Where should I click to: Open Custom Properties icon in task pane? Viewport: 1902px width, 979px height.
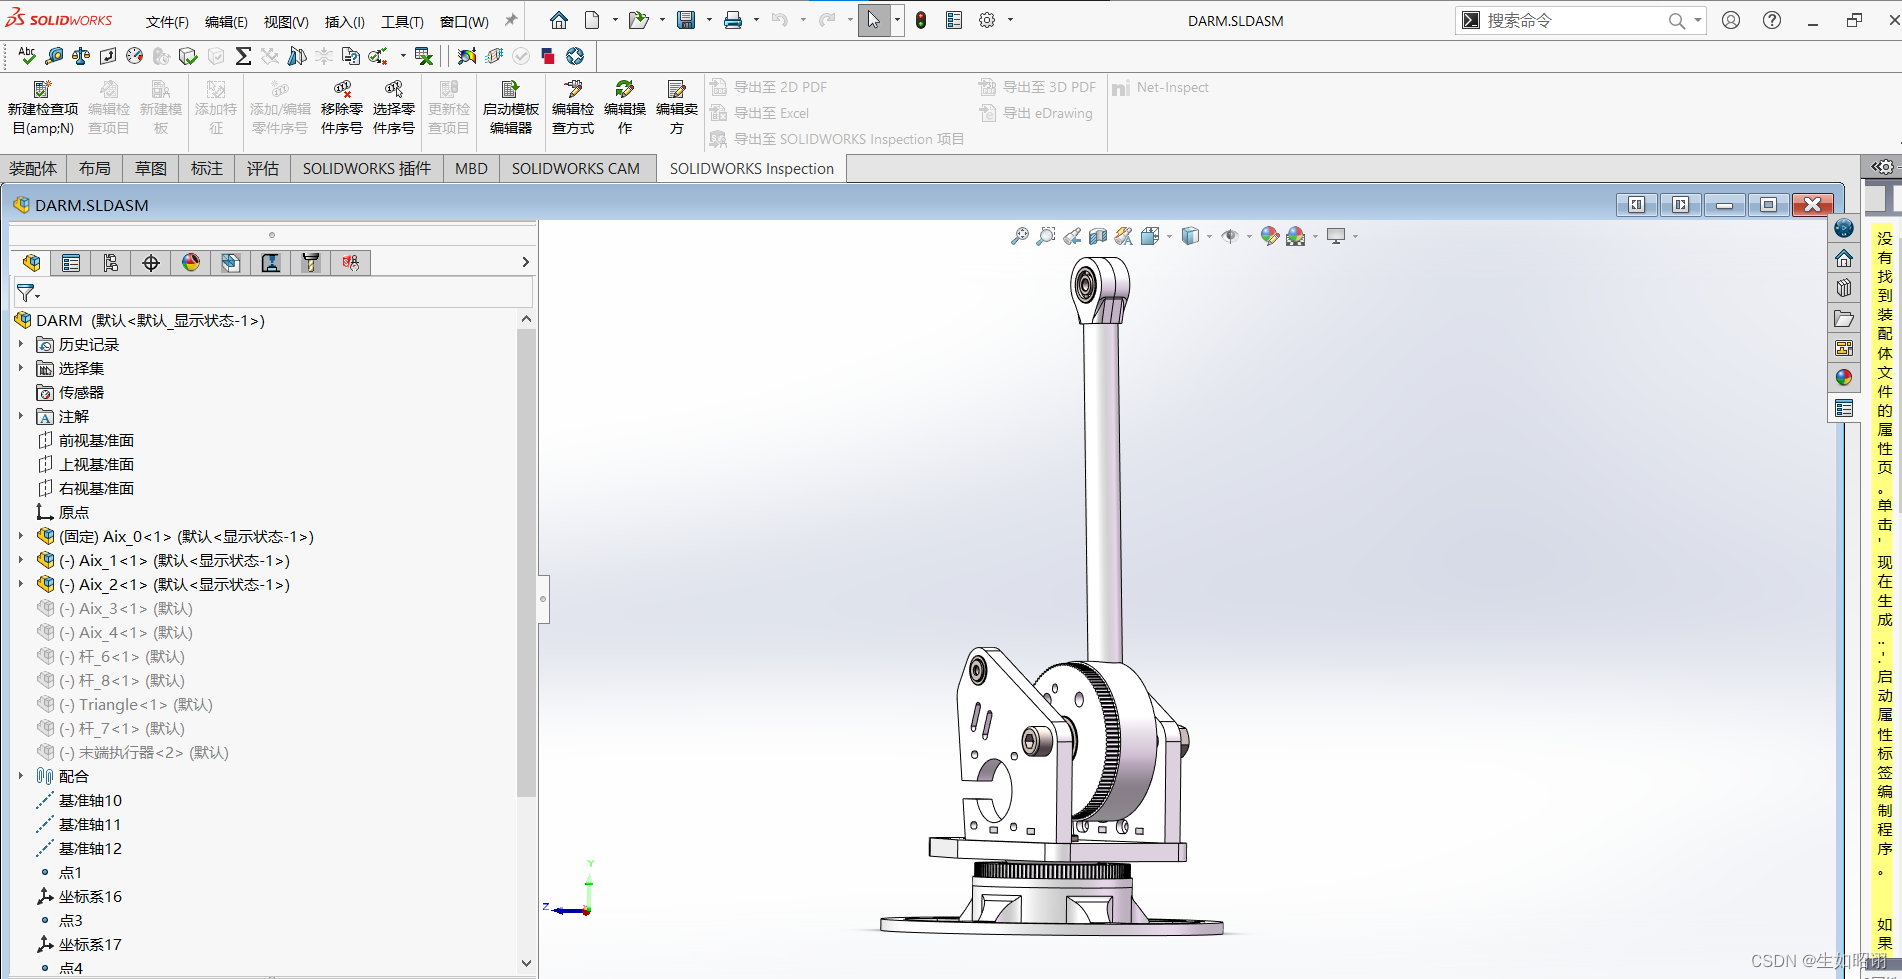1844,408
